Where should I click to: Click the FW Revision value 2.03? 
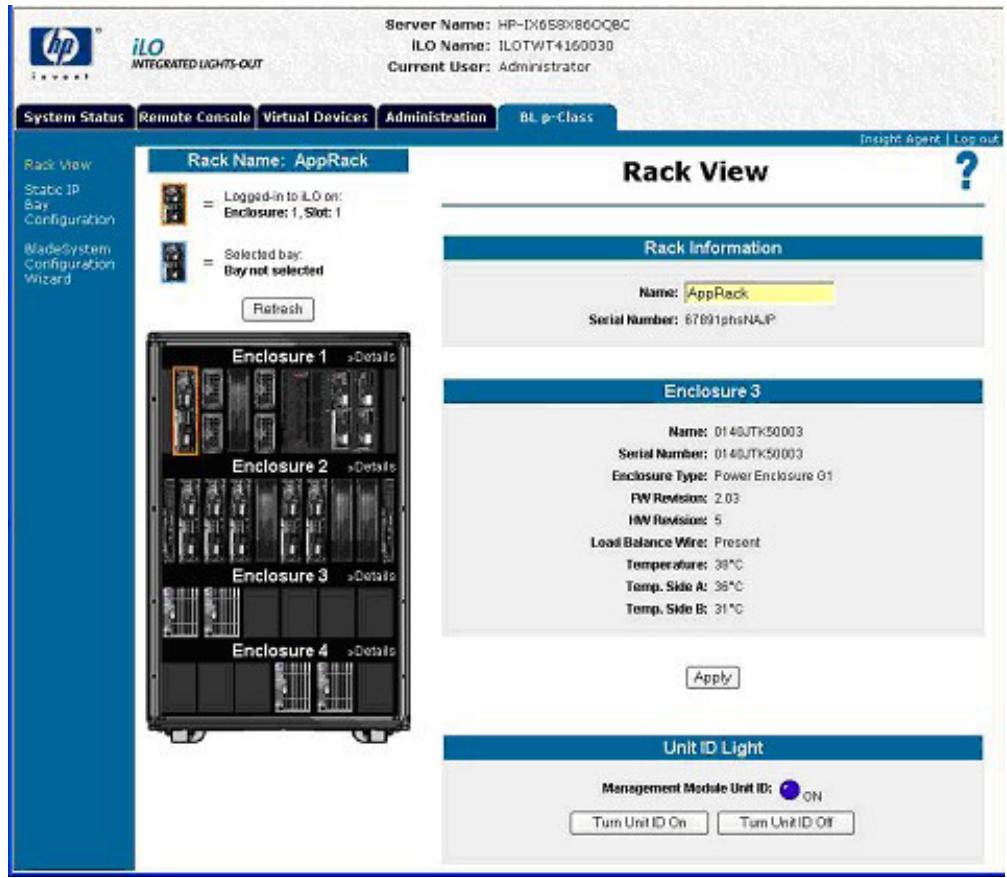(x=727, y=498)
